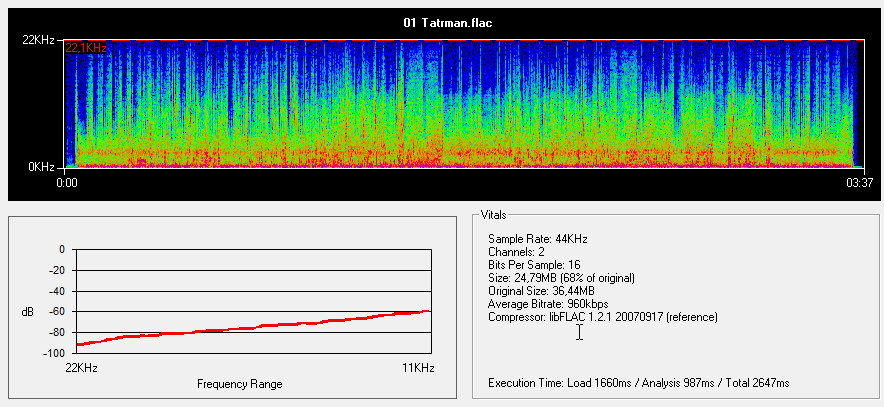
Task: Click the file title 01 Tatman.flac
Action: [442, 22]
